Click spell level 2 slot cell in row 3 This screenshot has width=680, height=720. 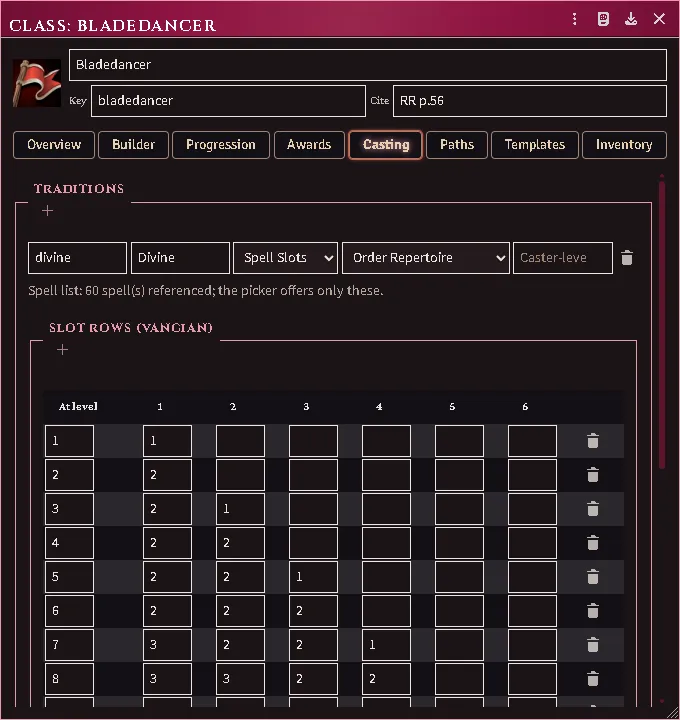click(x=240, y=509)
